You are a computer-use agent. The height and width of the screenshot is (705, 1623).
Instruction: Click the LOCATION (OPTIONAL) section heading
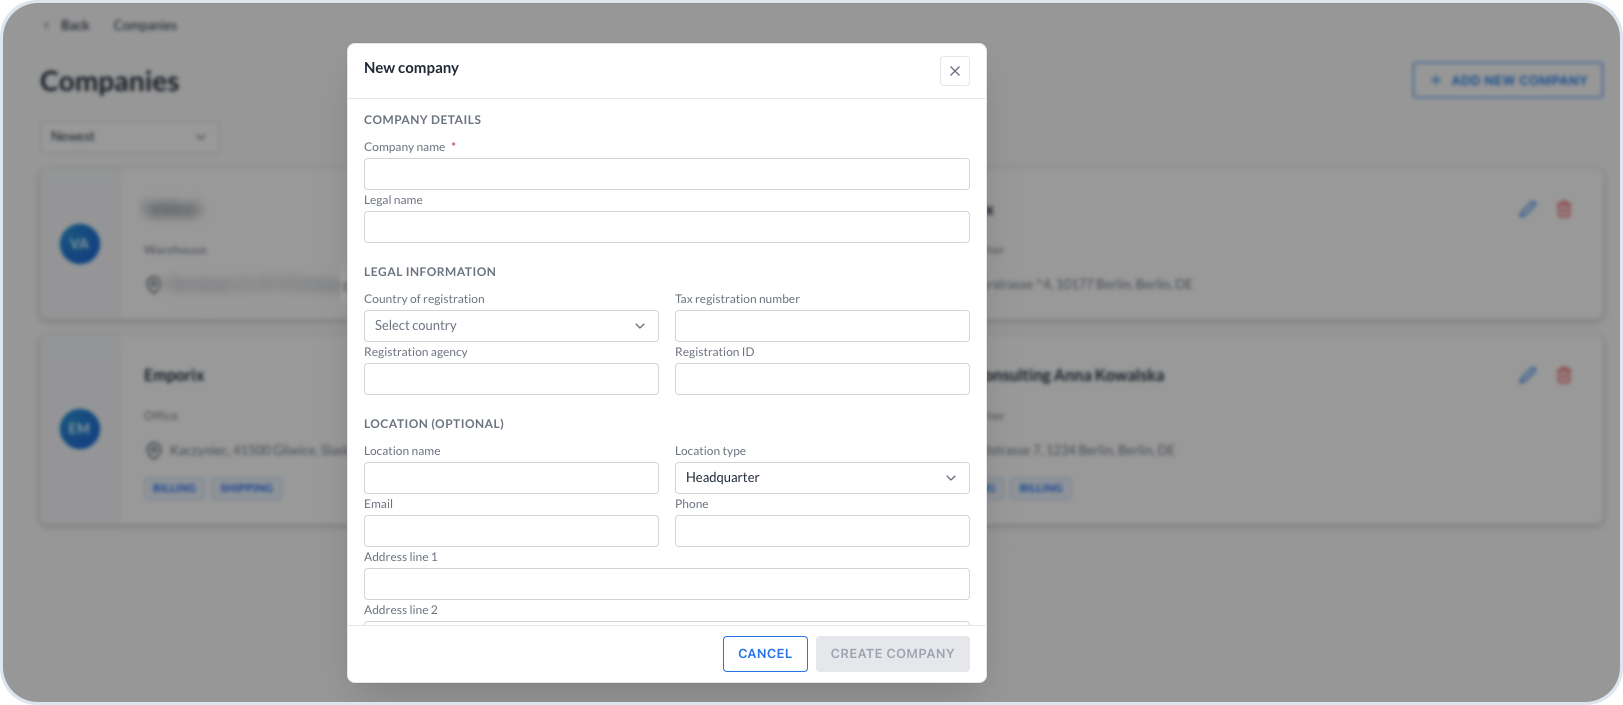point(434,424)
